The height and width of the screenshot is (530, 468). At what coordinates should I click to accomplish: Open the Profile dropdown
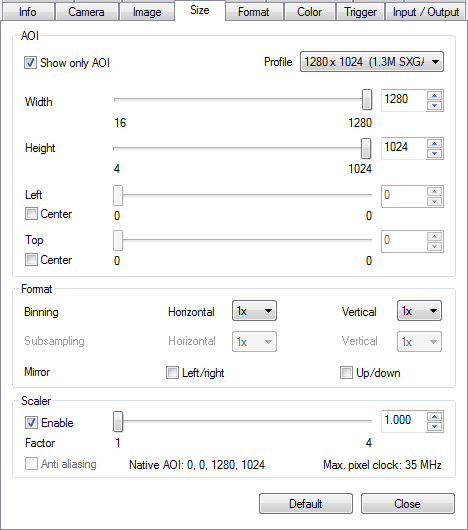coord(372,62)
